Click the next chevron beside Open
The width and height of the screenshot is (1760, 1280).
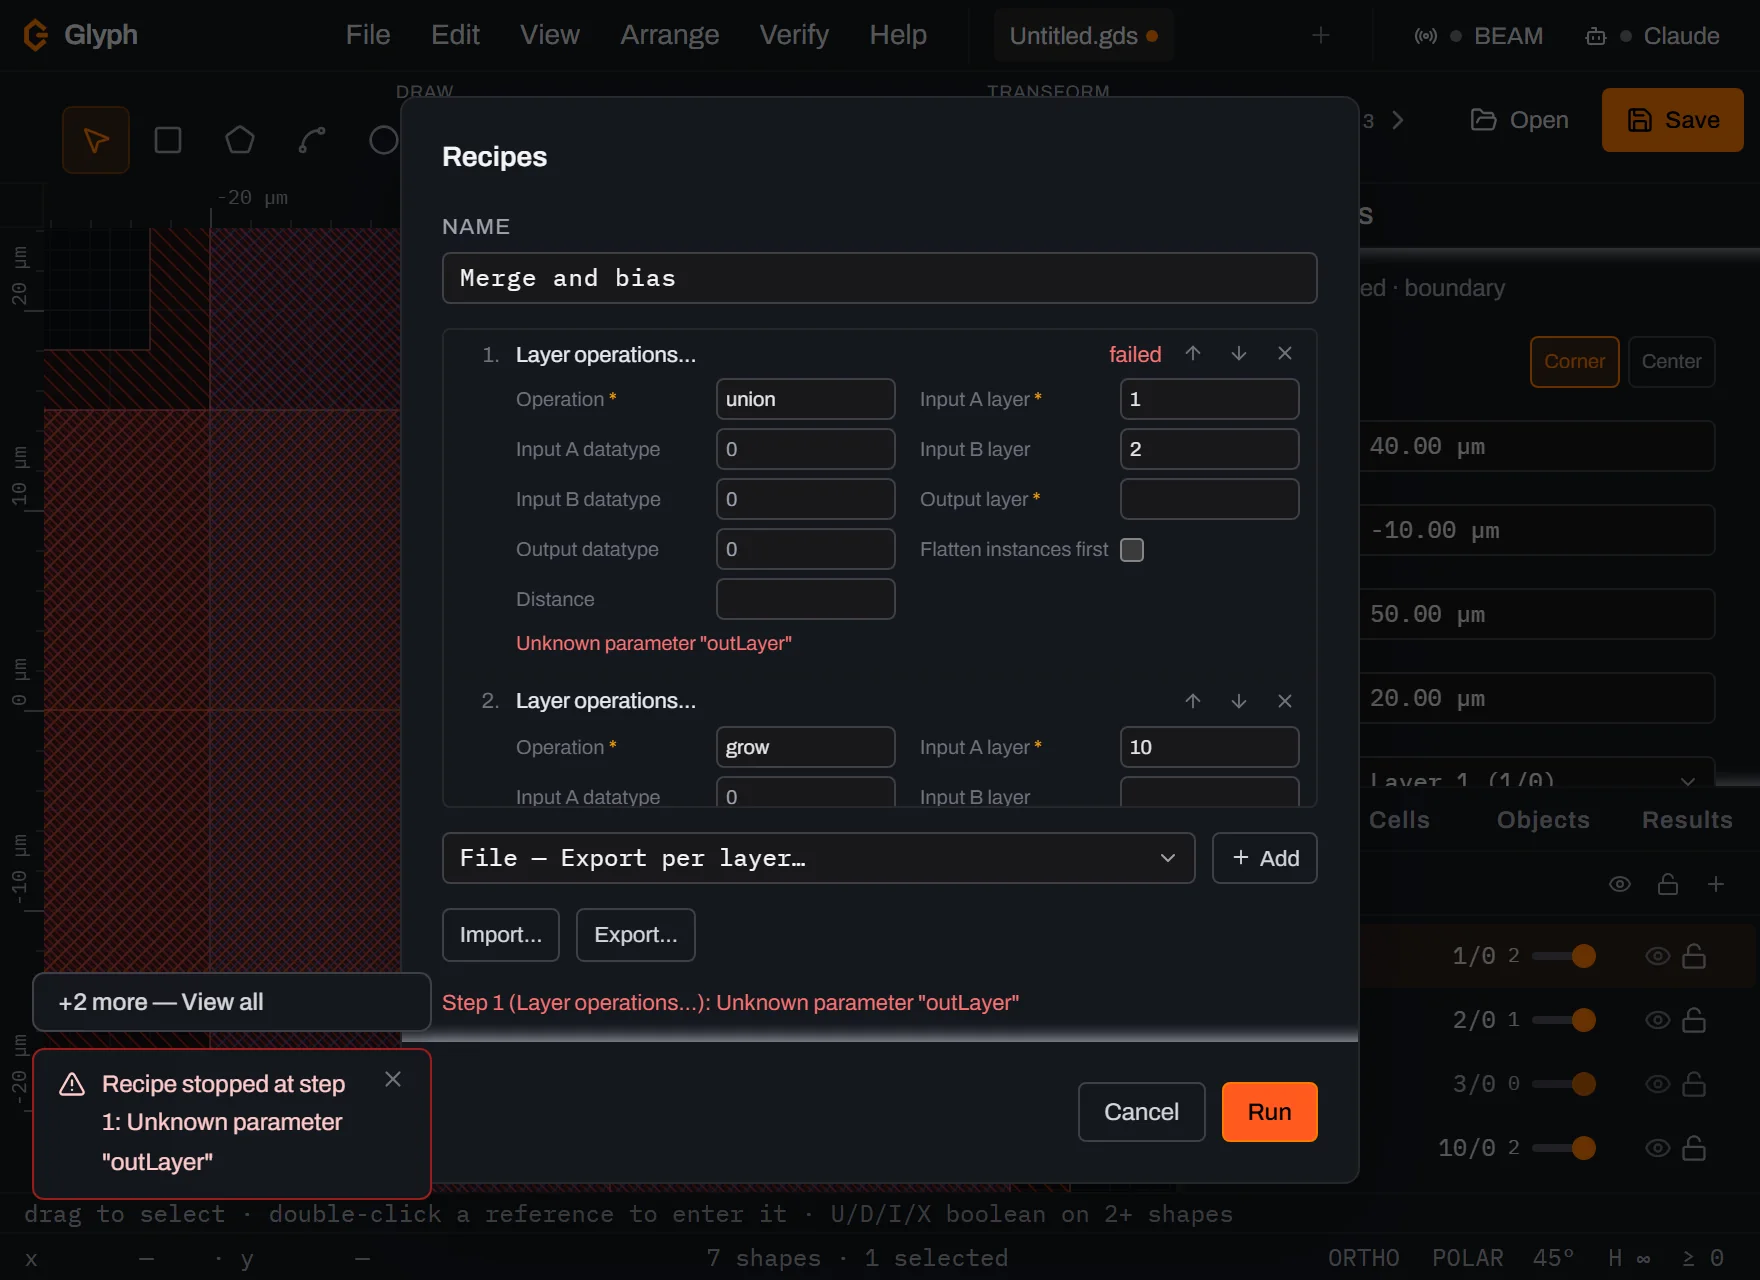1398,120
